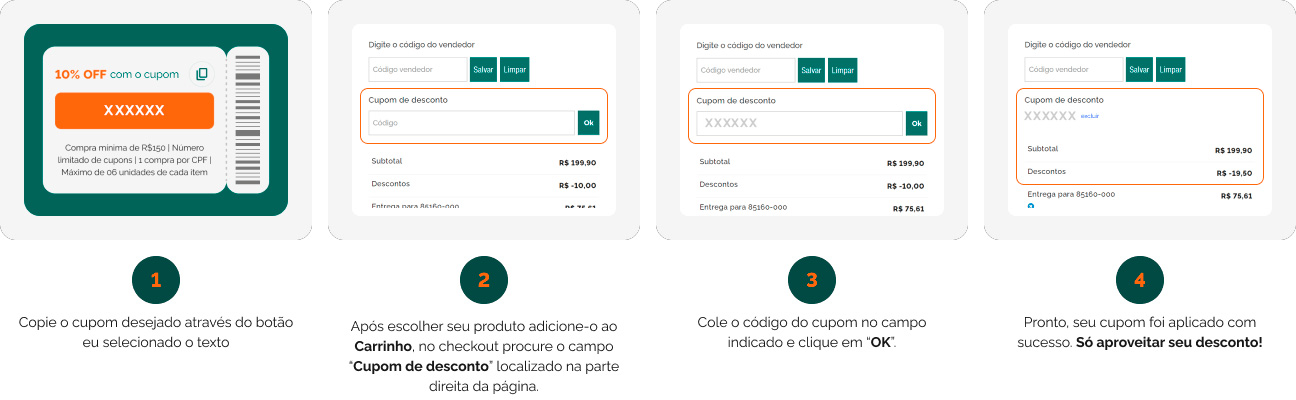This screenshot has width=1296, height=400.
Task: Click the blue excluir link beside the applied coupon
Action: (x=1090, y=117)
